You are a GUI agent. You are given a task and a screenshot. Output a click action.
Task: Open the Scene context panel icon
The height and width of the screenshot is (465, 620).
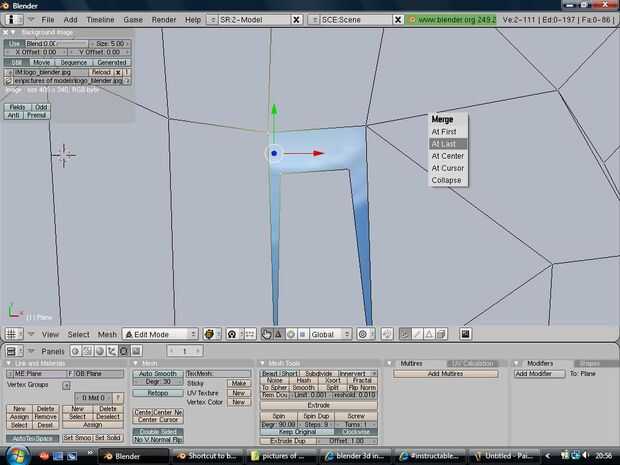(136, 351)
